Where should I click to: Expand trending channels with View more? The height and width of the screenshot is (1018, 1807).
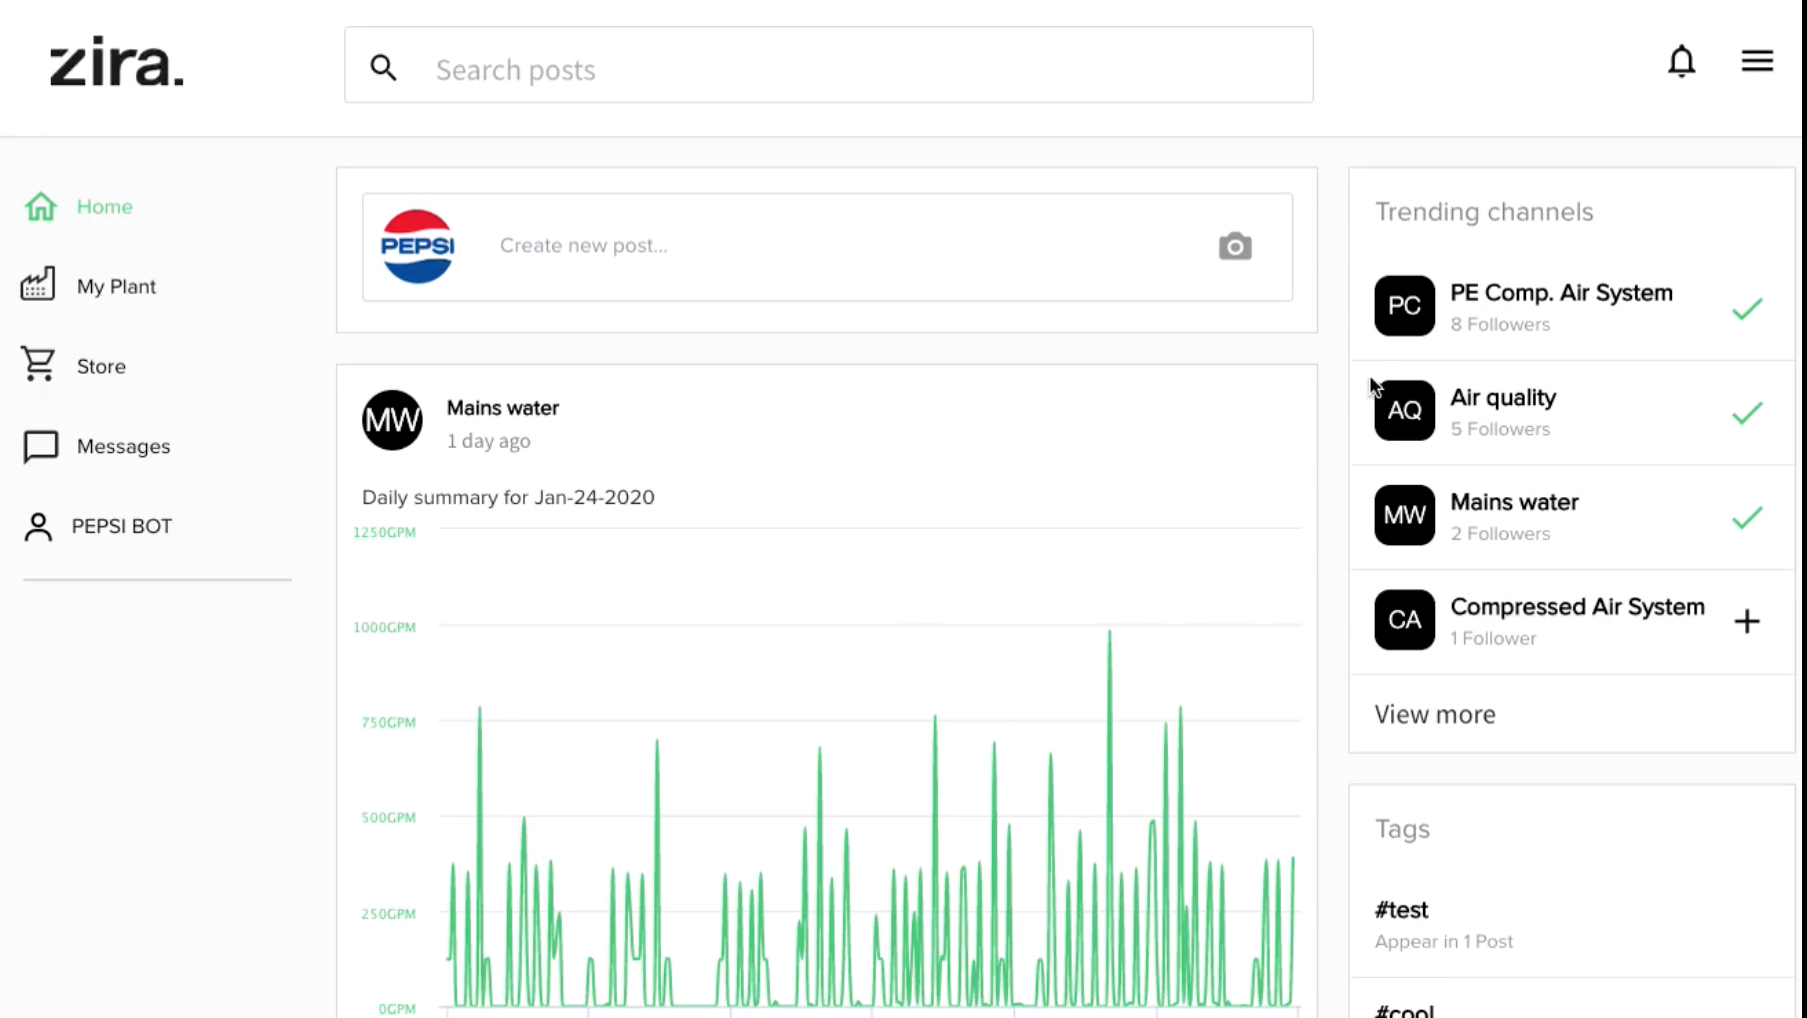tap(1434, 714)
